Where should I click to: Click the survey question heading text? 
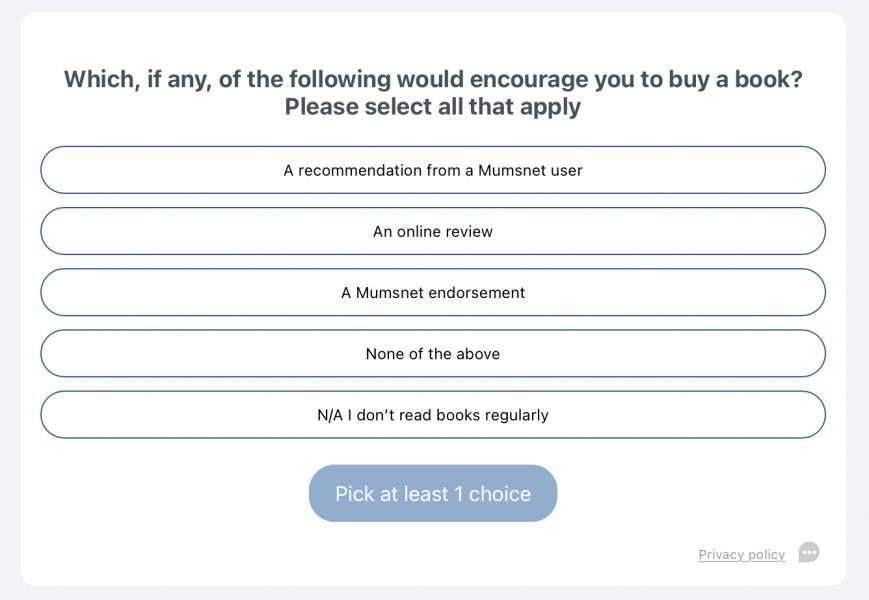(x=433, y=93)
